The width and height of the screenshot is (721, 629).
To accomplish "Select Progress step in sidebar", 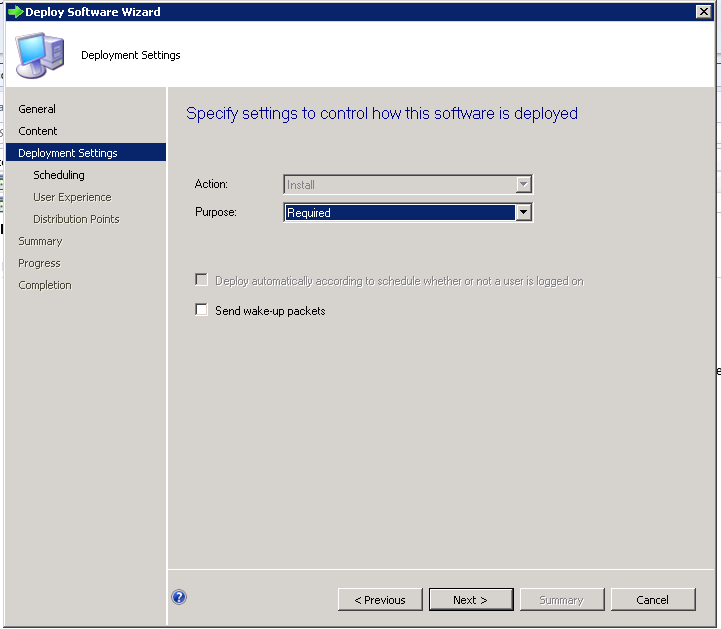I will tap(39, 263).
